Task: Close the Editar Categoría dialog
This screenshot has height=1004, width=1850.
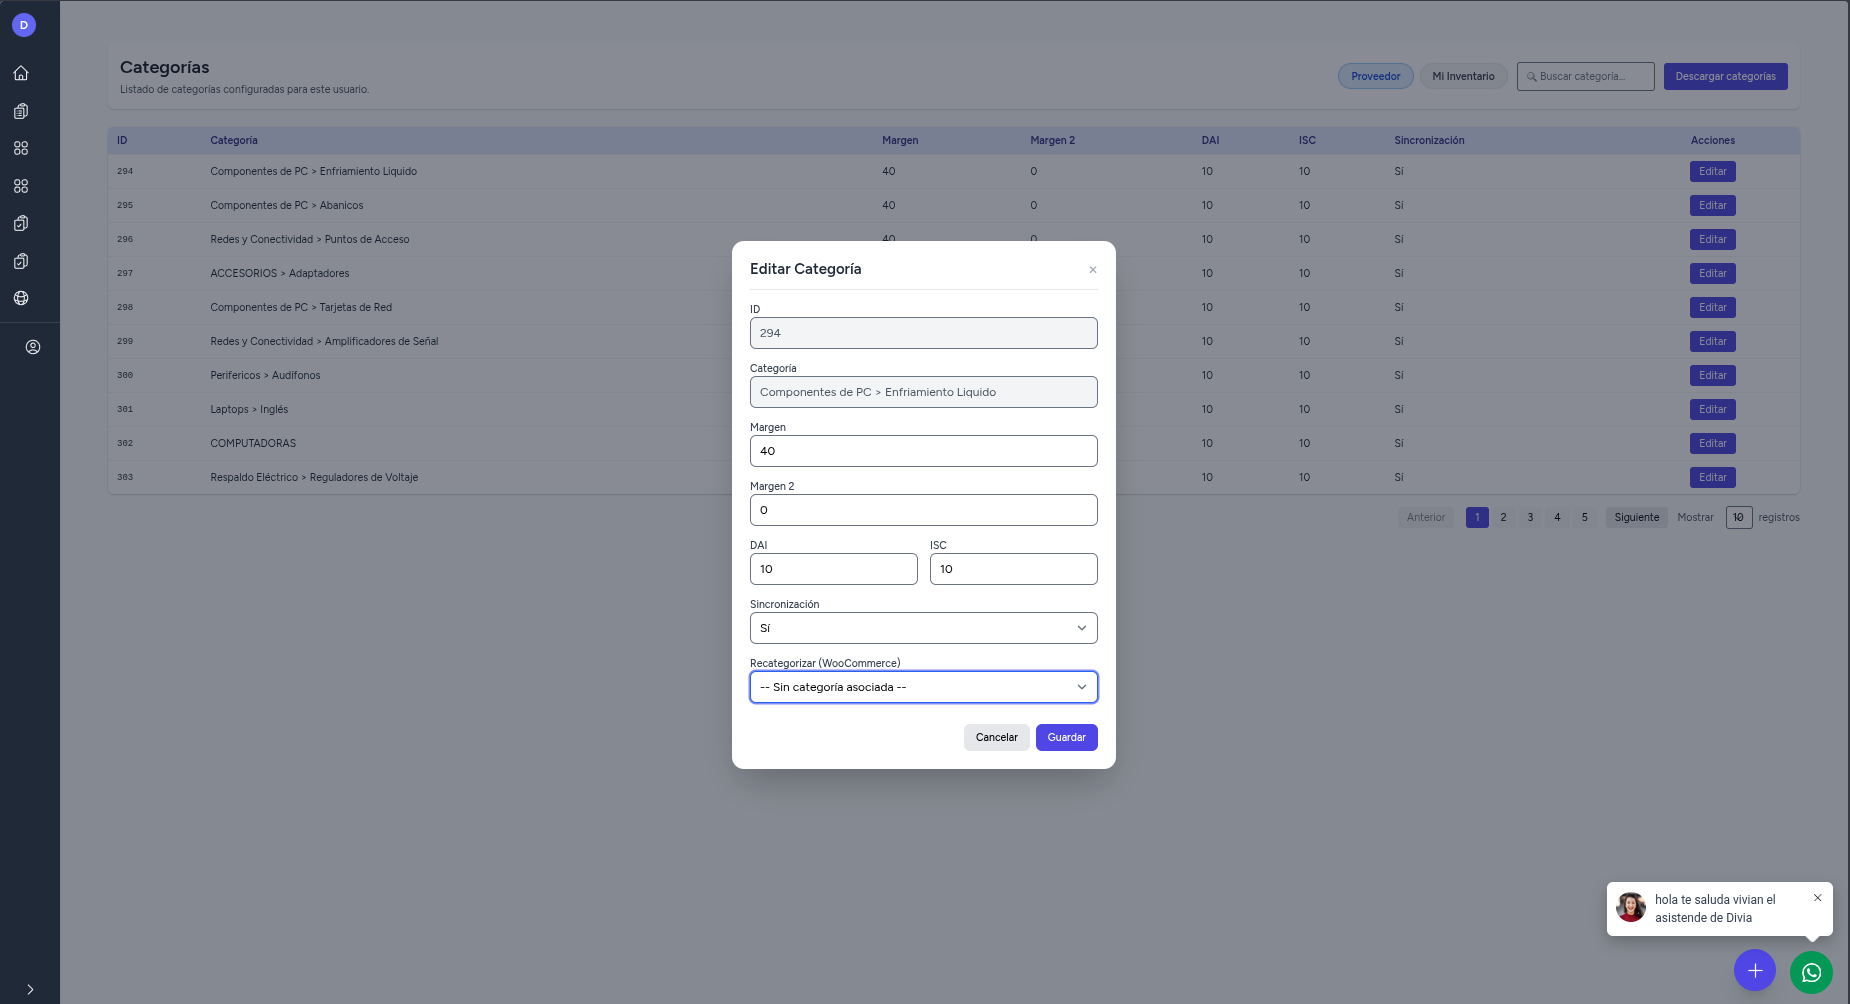Action: point(1093,270)
